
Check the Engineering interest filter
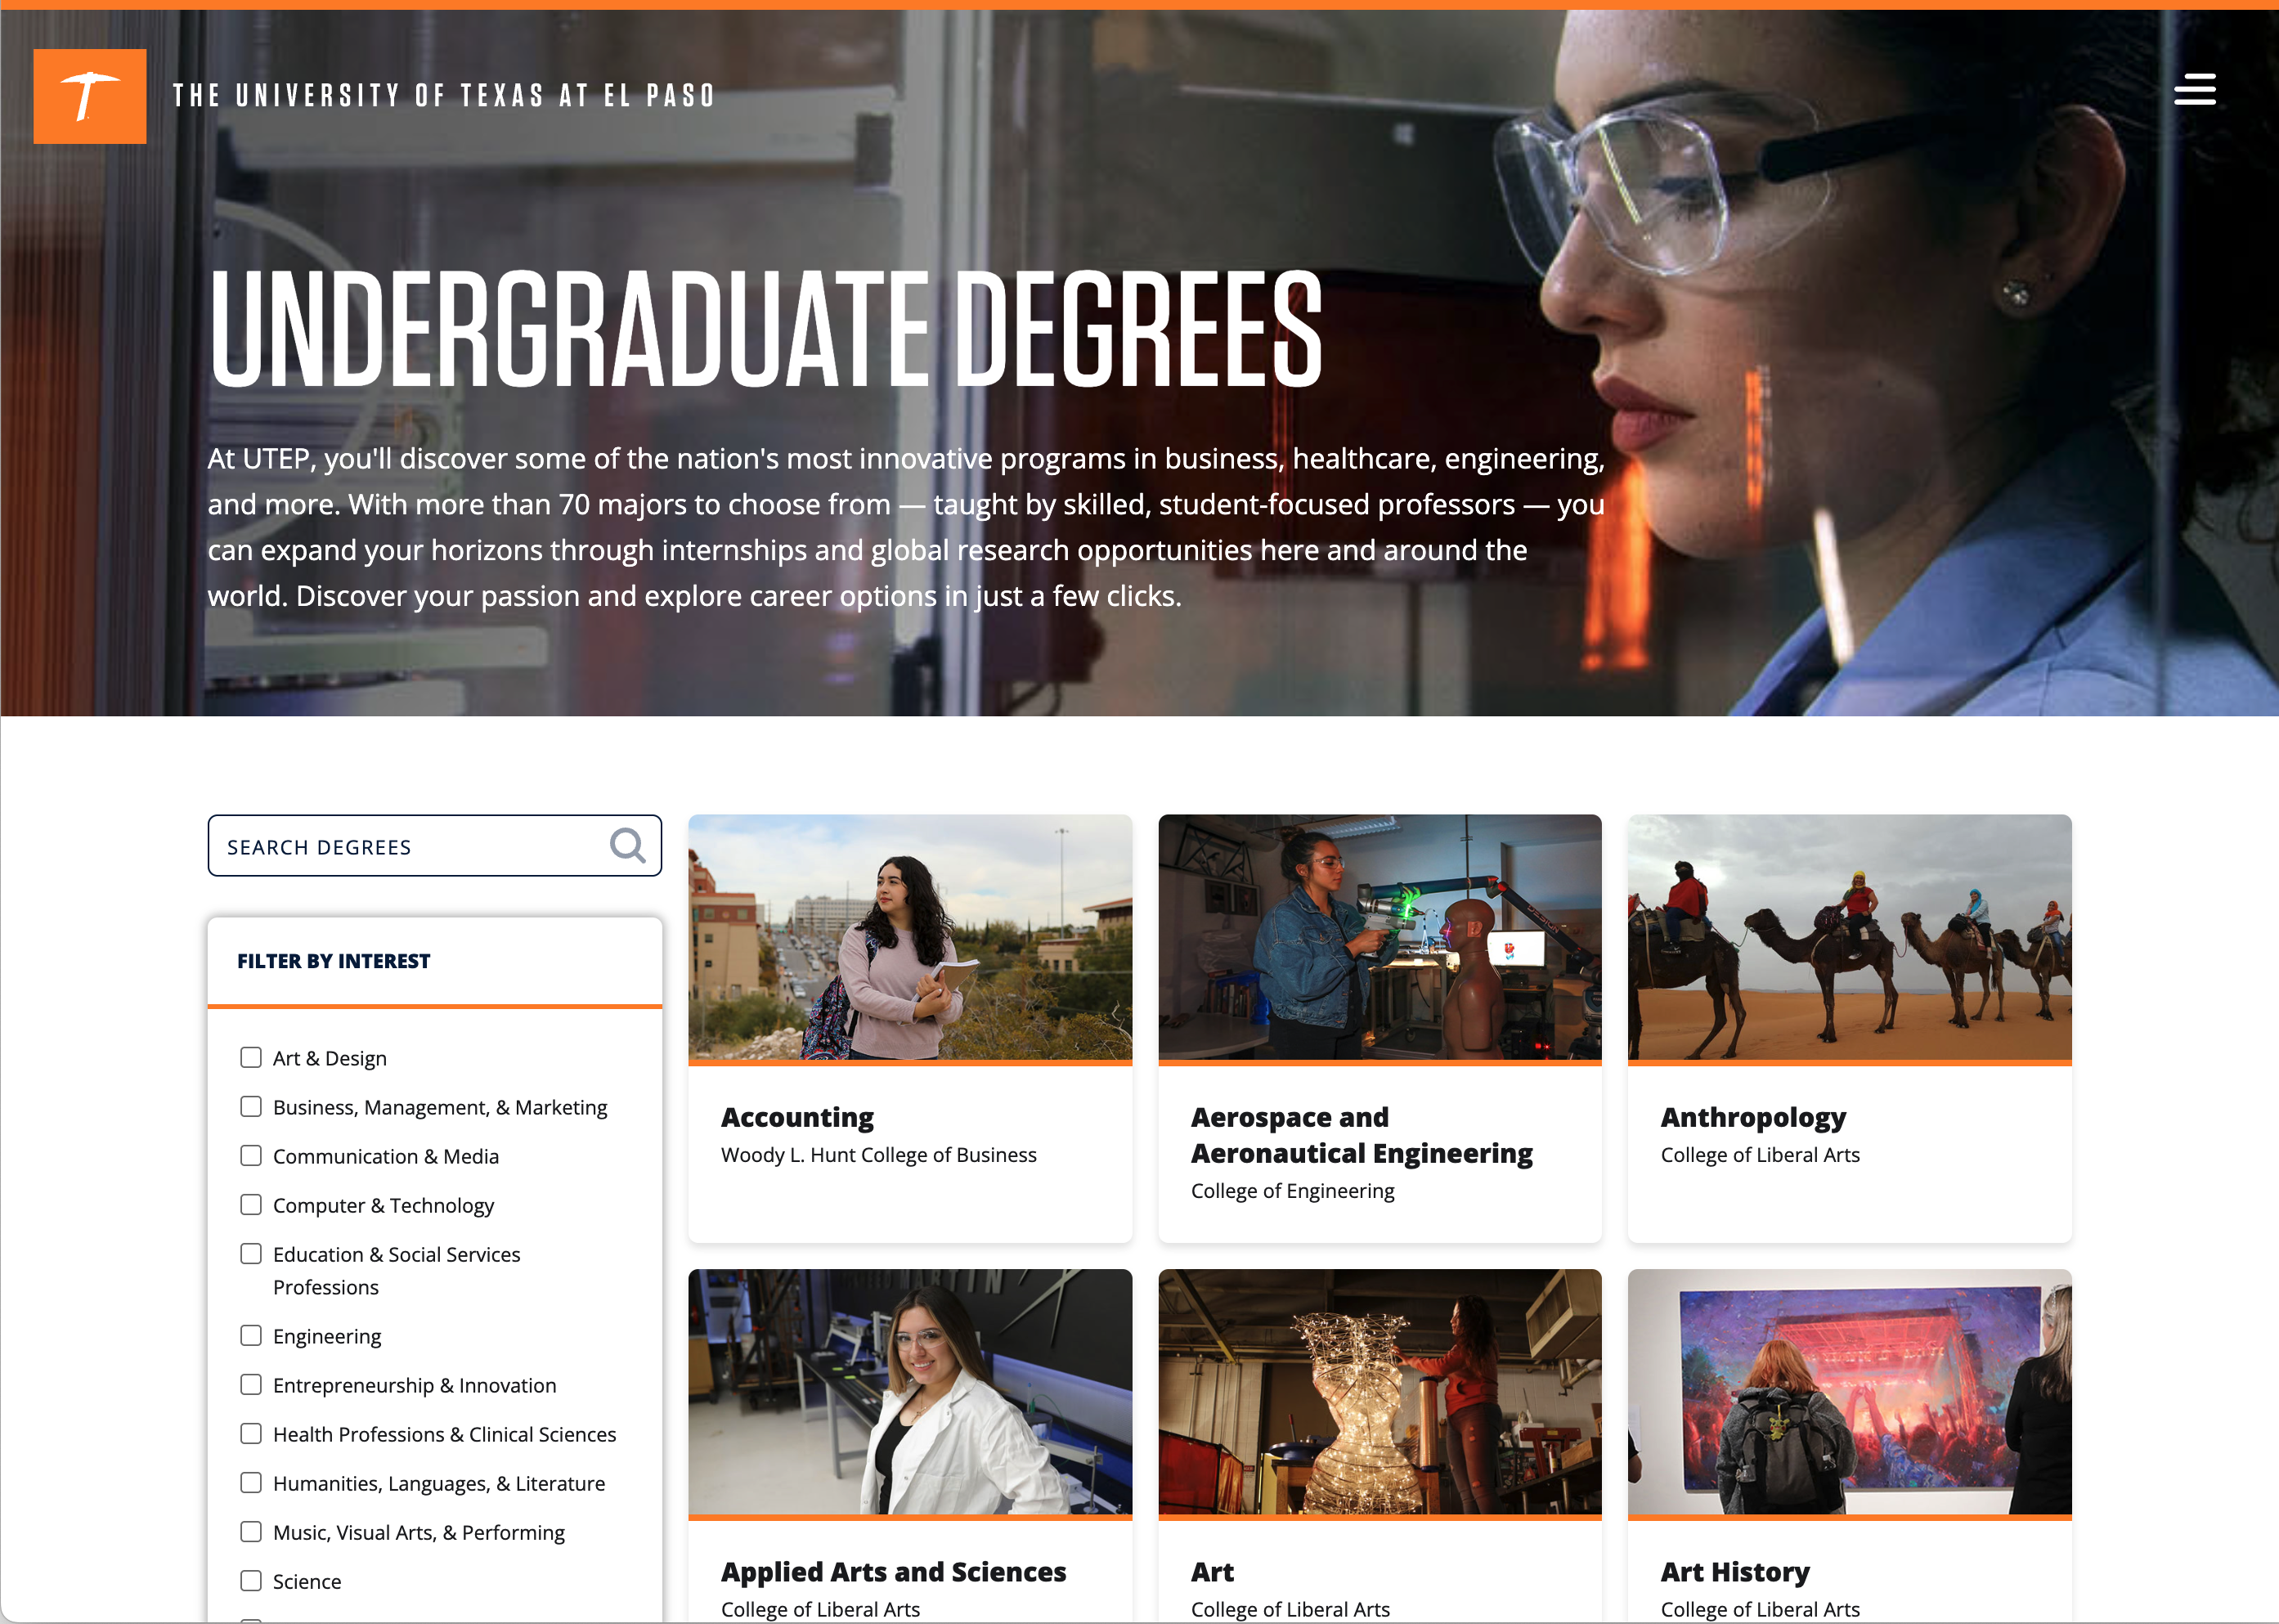[x=251, y=1336]
